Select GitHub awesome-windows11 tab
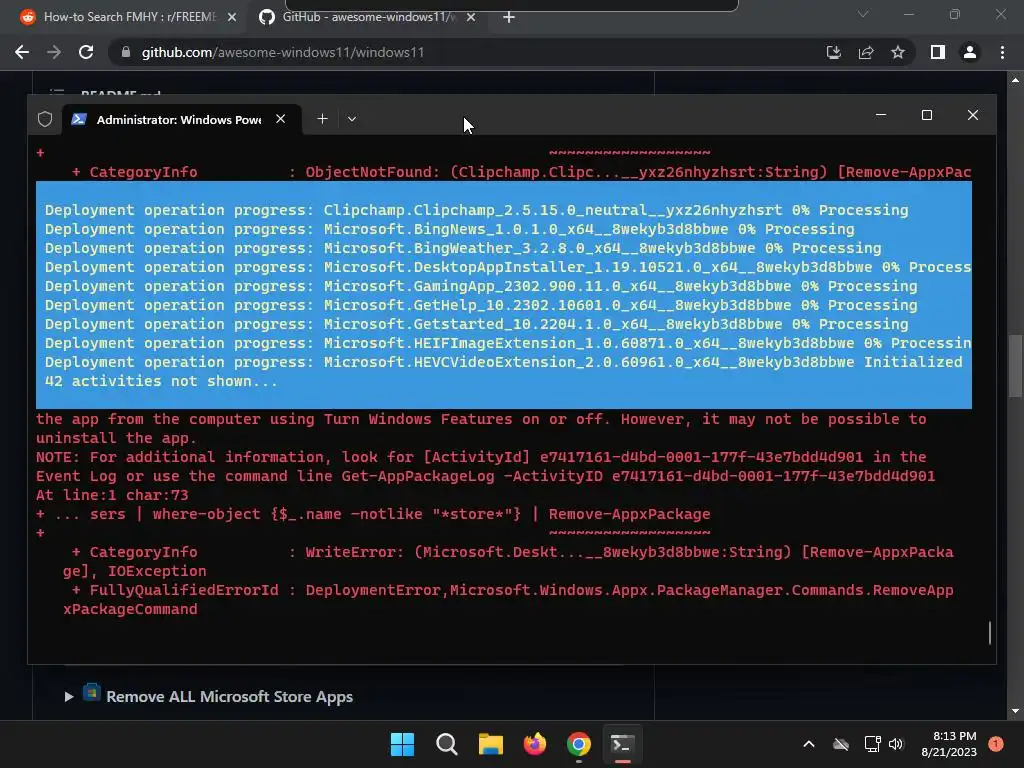 366,17
